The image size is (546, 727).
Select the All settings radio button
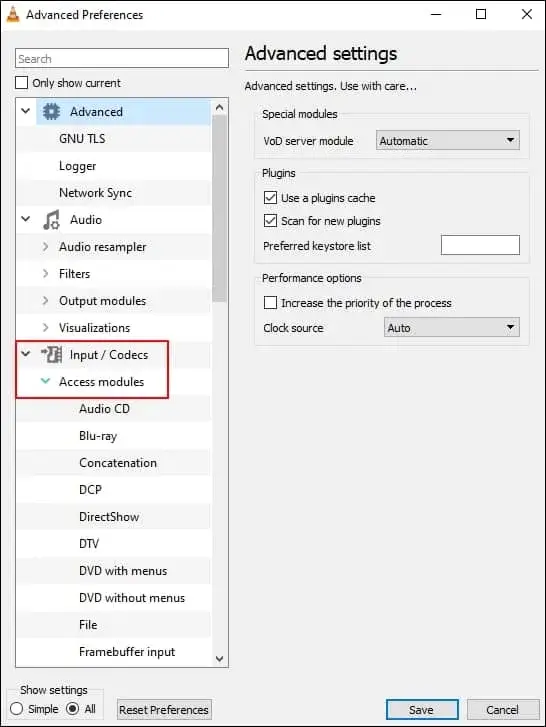(x=73, y=708)
